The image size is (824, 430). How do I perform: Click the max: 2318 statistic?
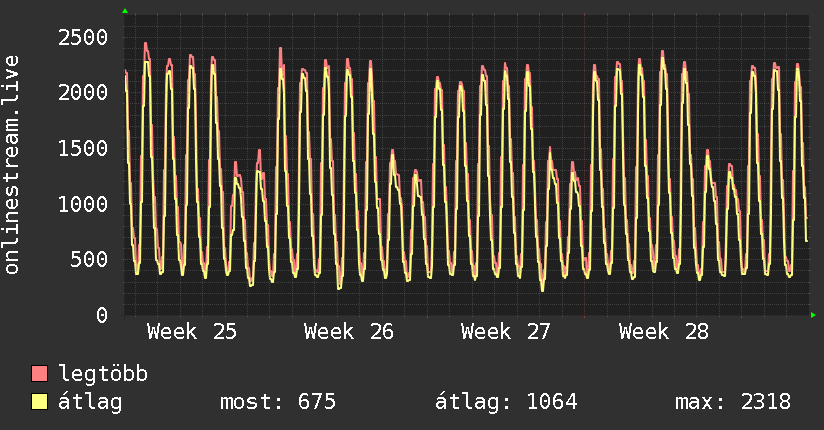tap(733, 402)
